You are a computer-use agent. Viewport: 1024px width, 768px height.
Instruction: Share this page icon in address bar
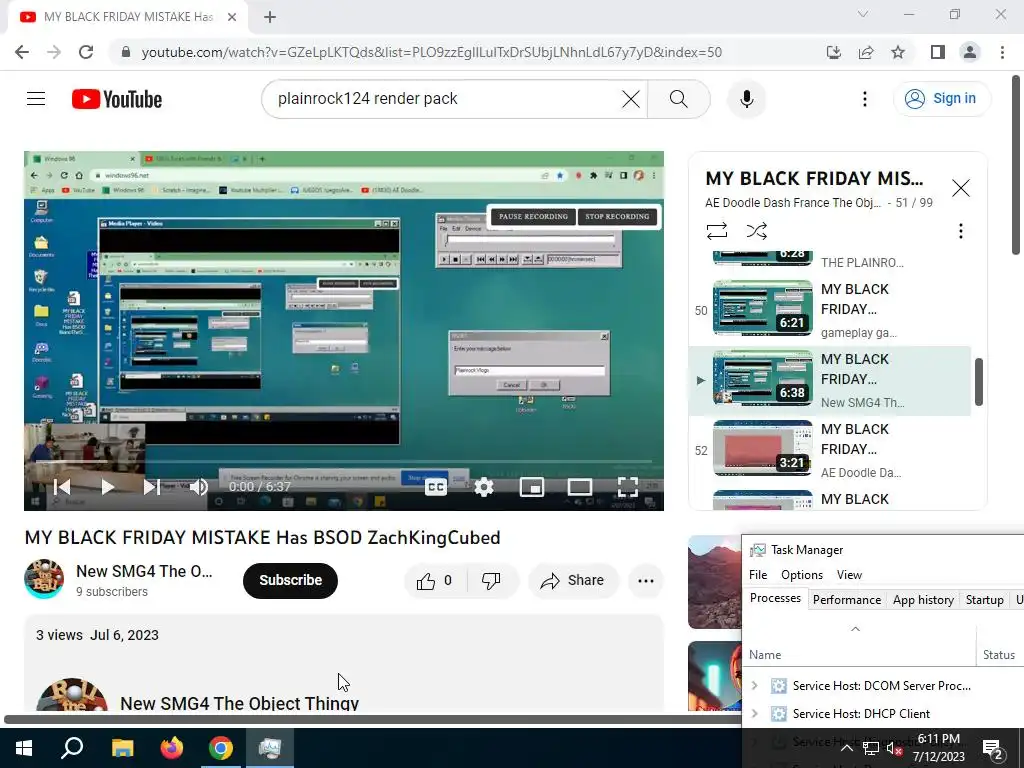[x=866, y=52]
